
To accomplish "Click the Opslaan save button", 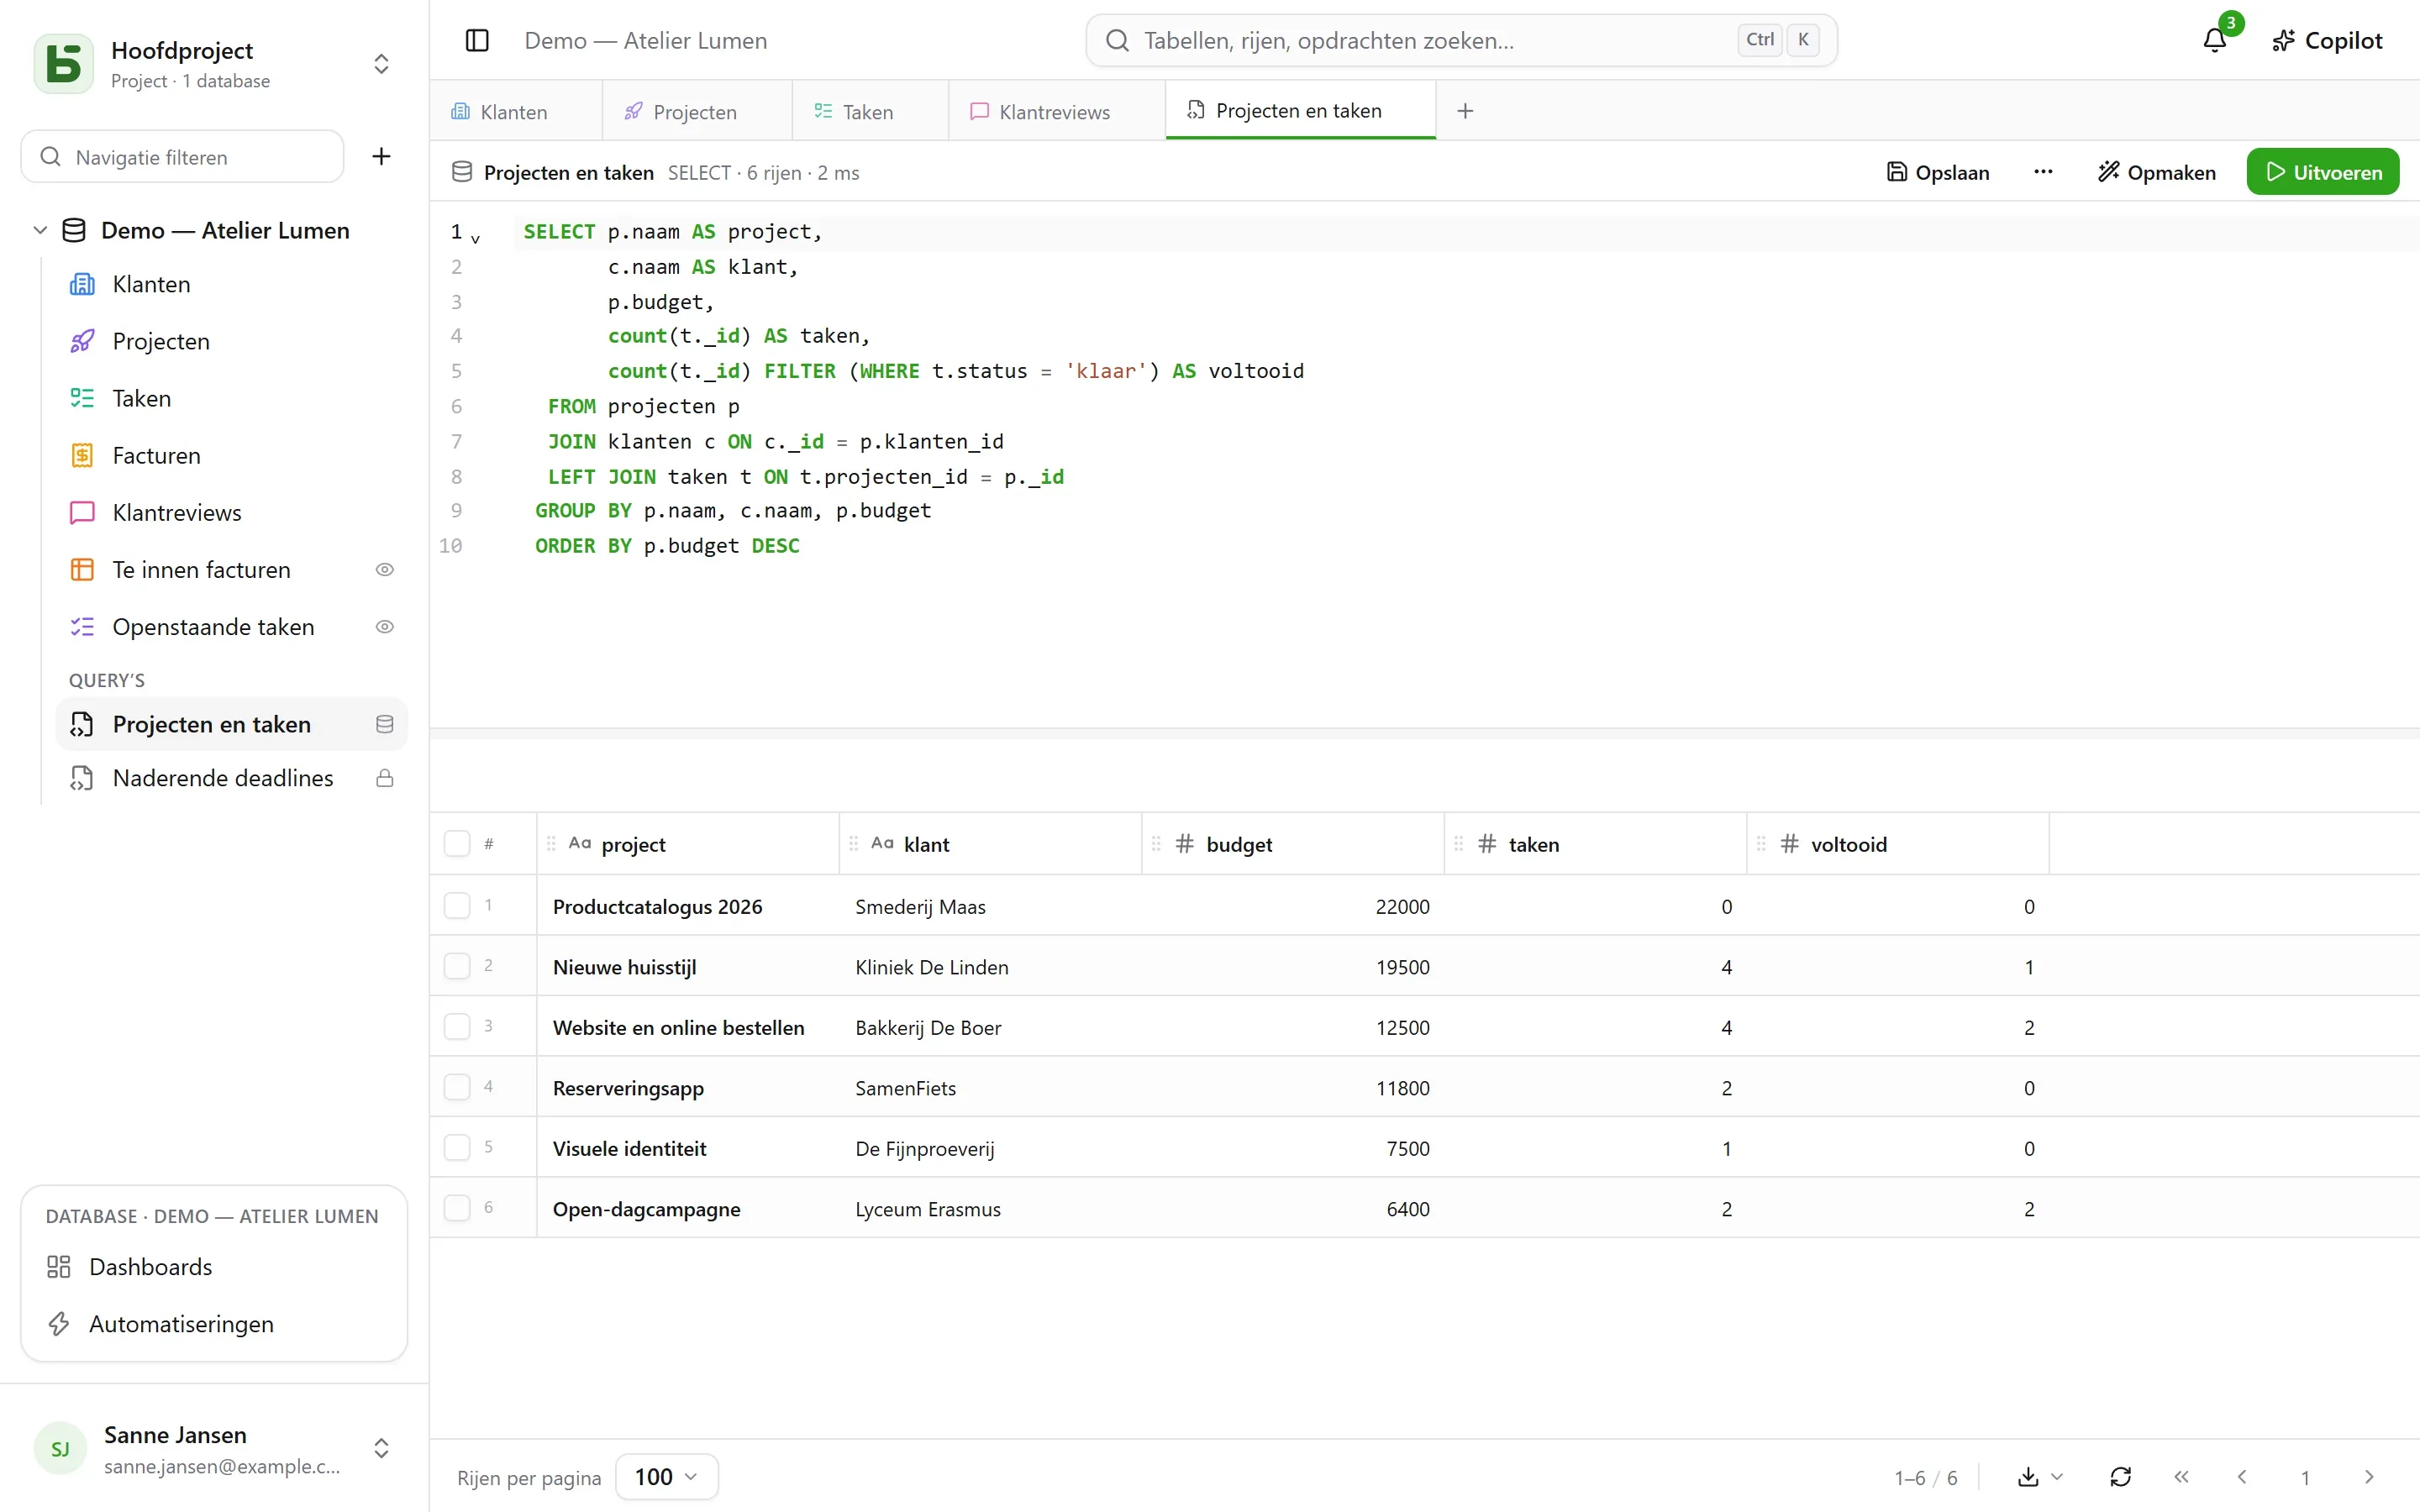I will pyautogui.click(x=1937, y=172).
